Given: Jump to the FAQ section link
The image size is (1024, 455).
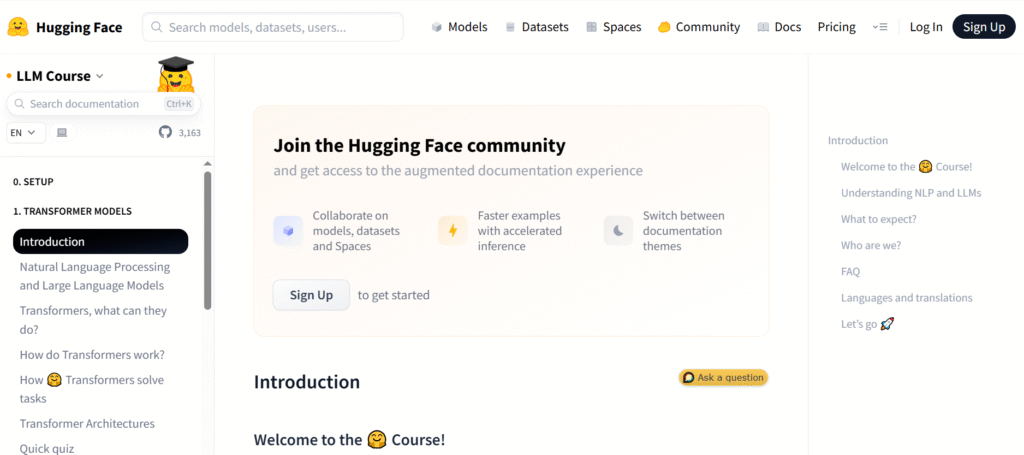Looking at the screenshot, I should point(850,272).
